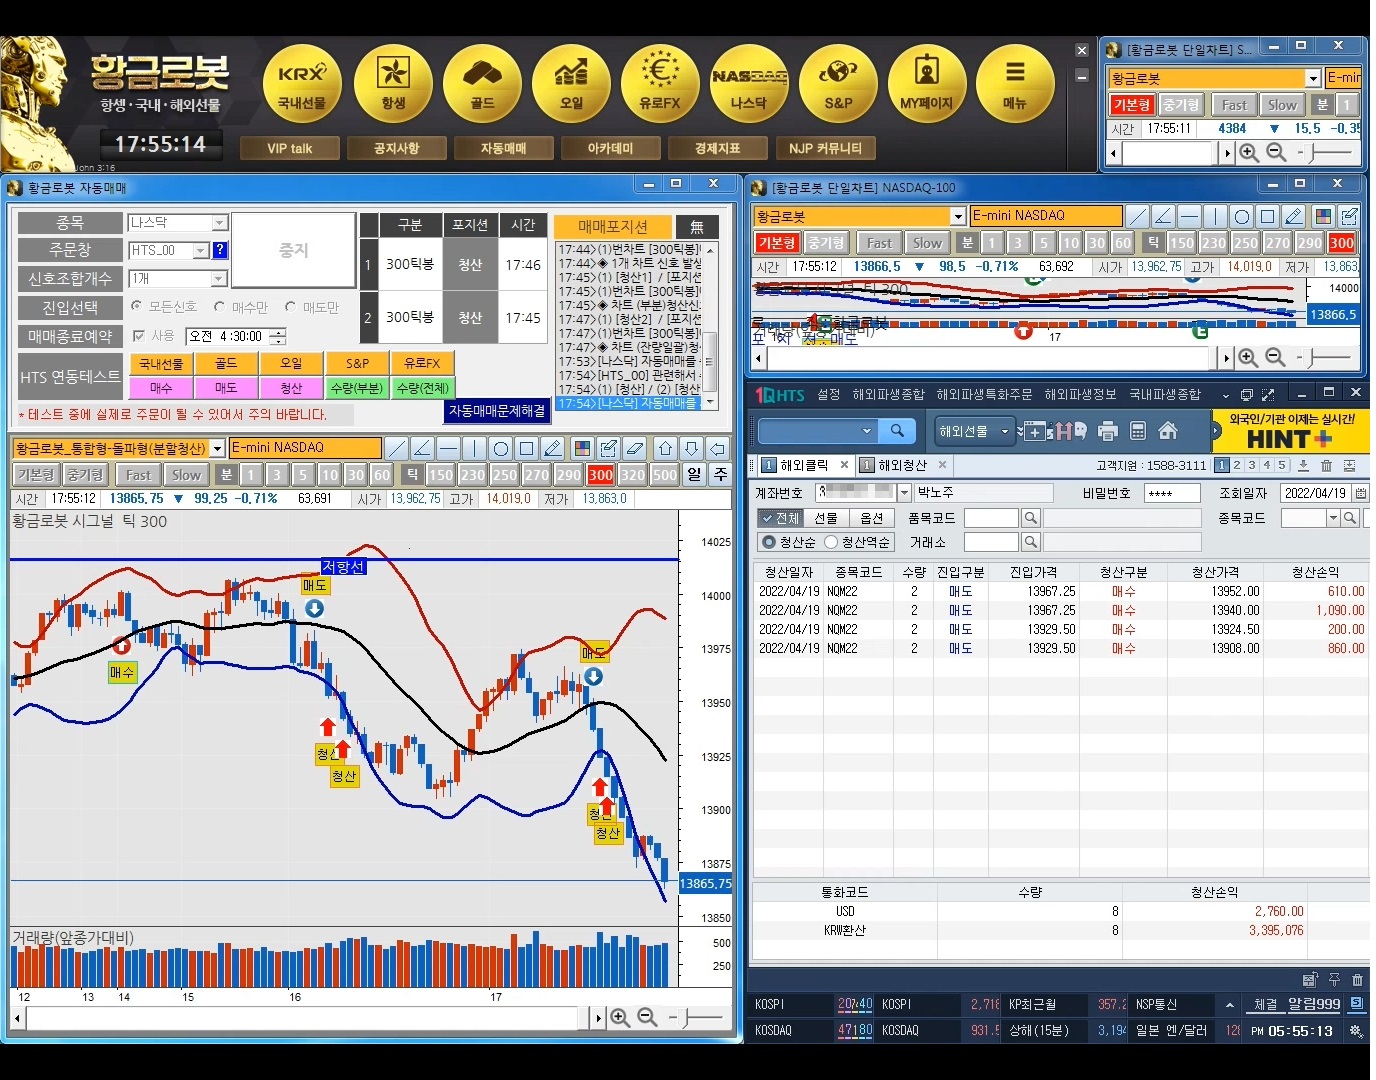Open the 나스닥 NASDAQ button

(749, 83)
